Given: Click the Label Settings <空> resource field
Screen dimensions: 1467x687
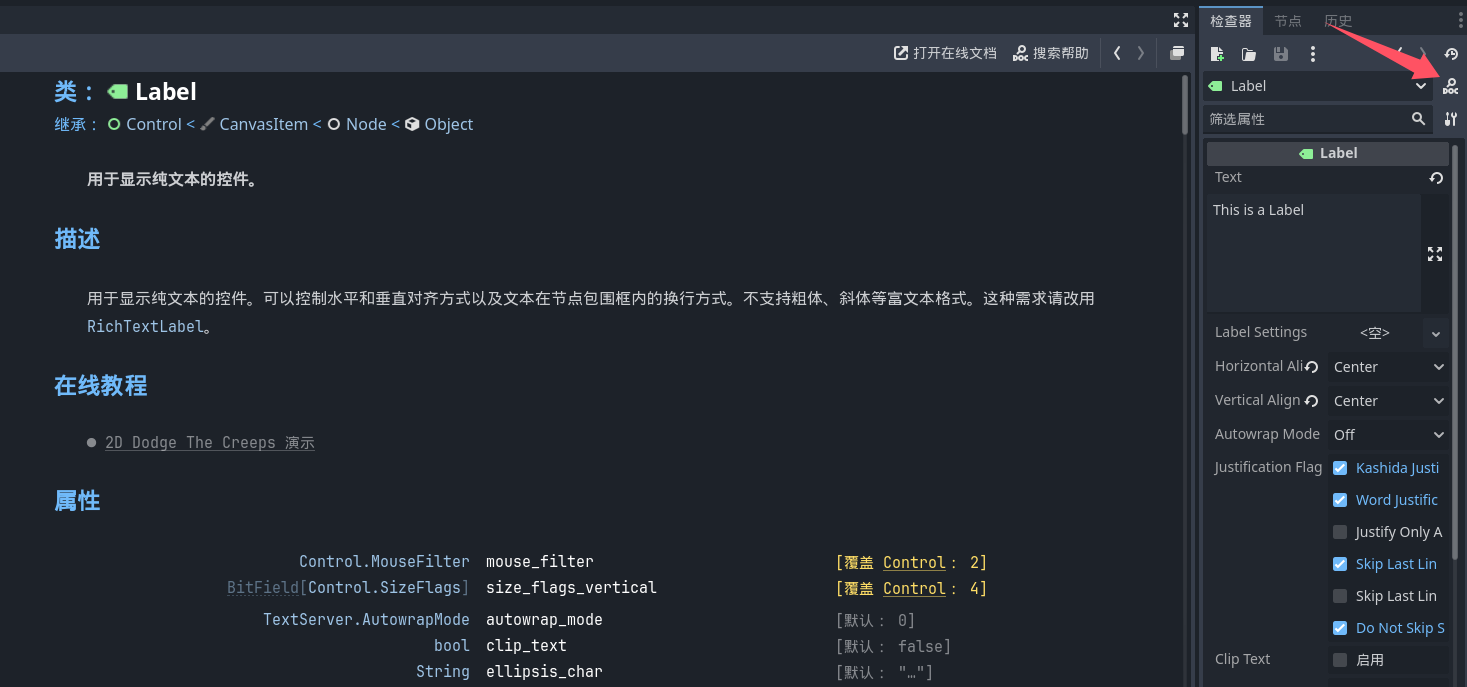Looking at the screenshot, I should pyautogui.click(x=1374, y=333).
